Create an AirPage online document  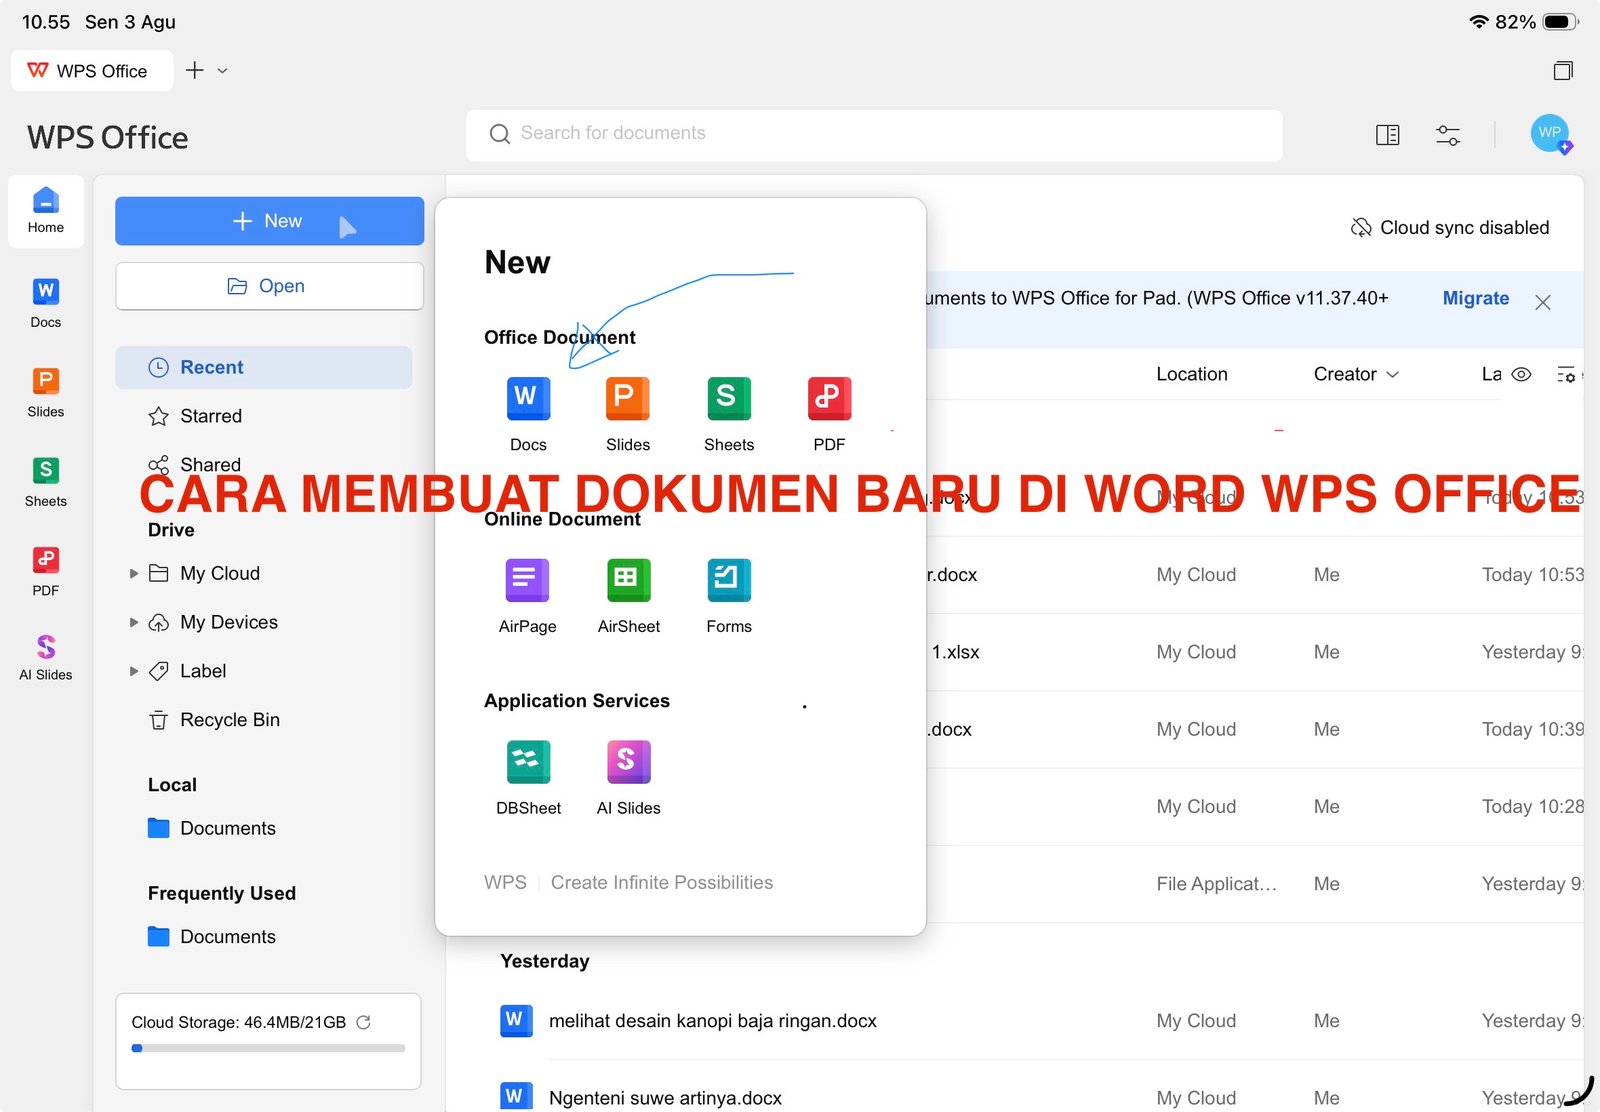click(x=528, y=597)
